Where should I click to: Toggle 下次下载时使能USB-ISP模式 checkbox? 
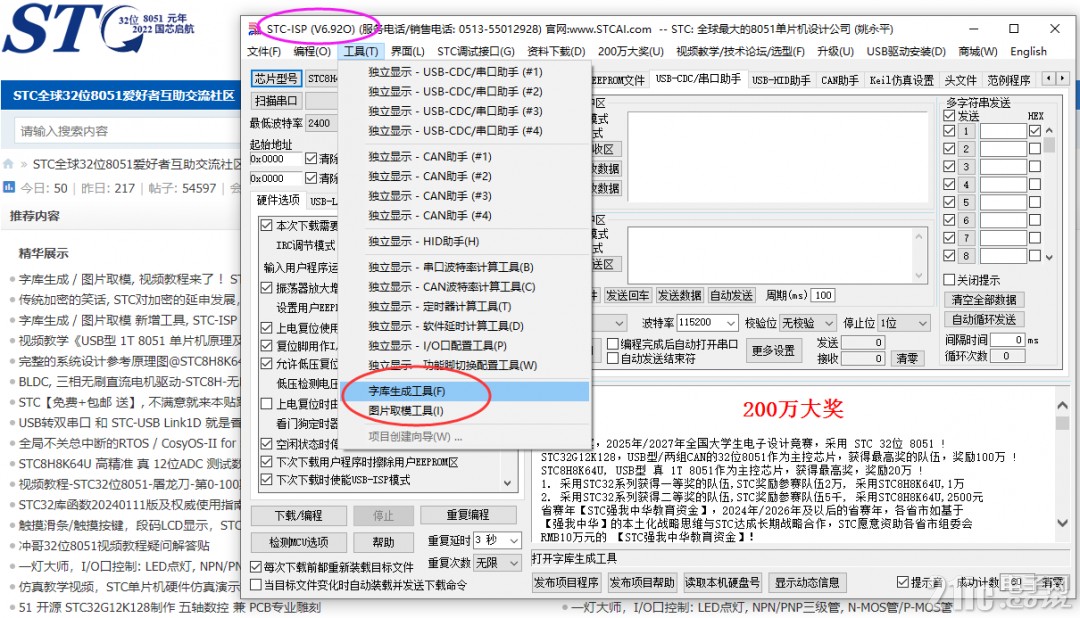[x=267, y=480]
